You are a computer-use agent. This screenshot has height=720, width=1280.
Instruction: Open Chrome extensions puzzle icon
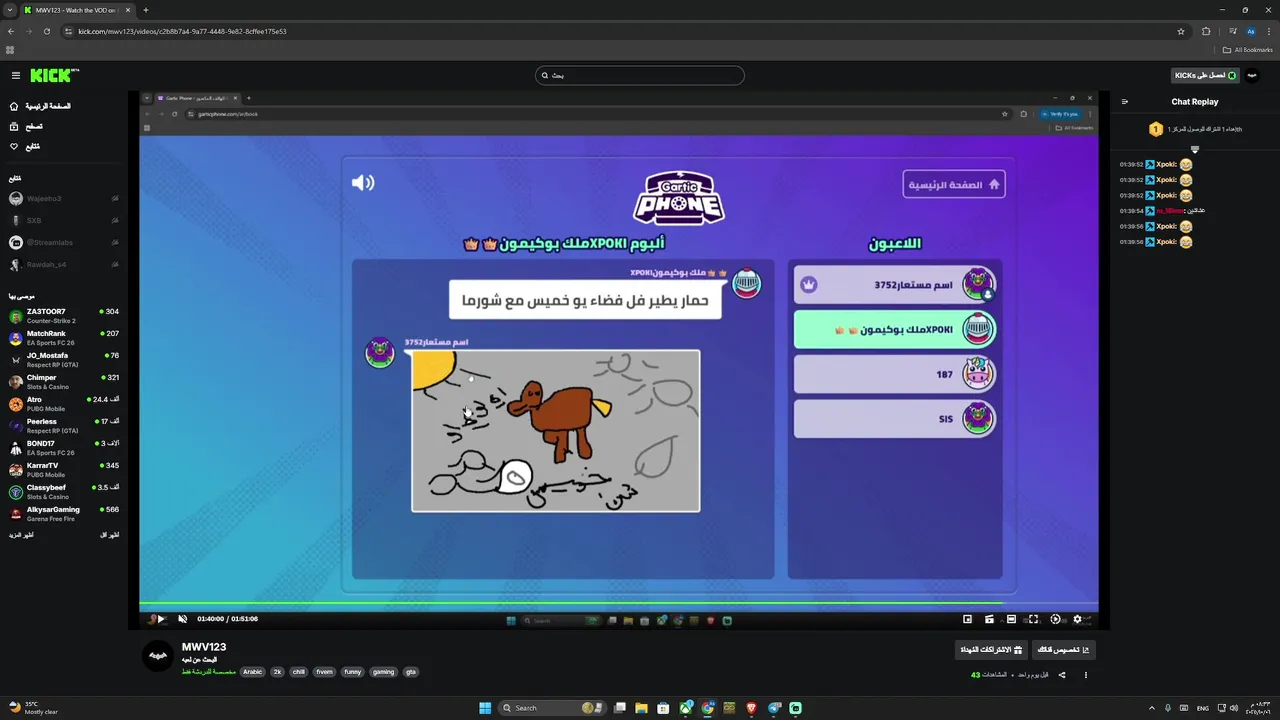pyautogui.click(x=1206, y=31)
